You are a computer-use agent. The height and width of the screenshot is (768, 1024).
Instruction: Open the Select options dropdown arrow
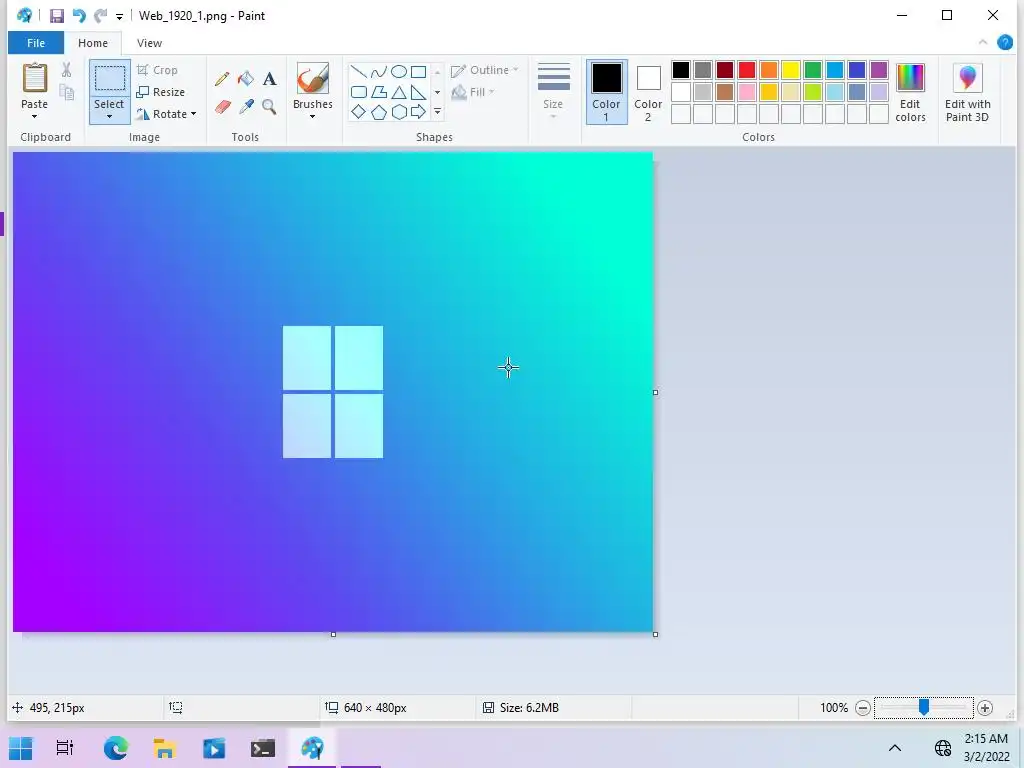click(x=109, y=117)
